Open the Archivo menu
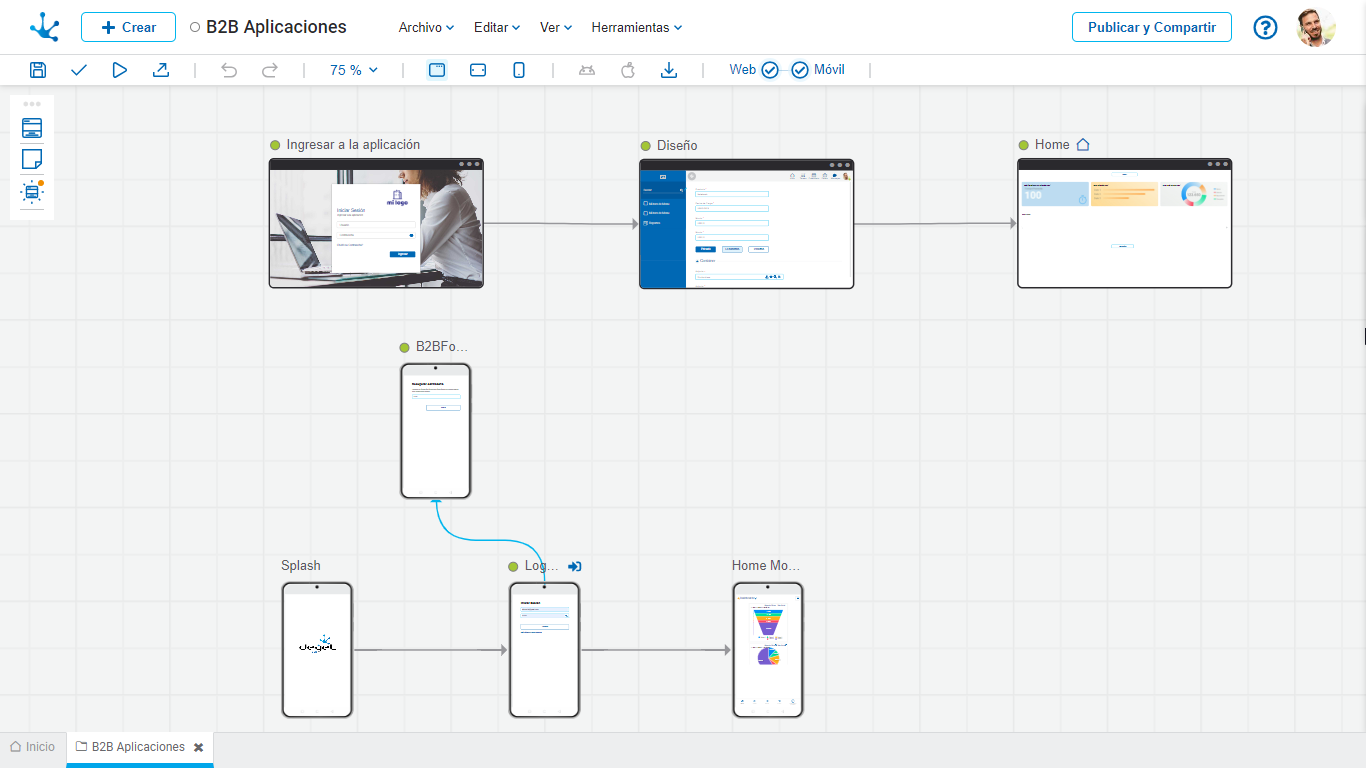Image resolution: width=1366 pixels, height=768 pixels. coord(426,28)
